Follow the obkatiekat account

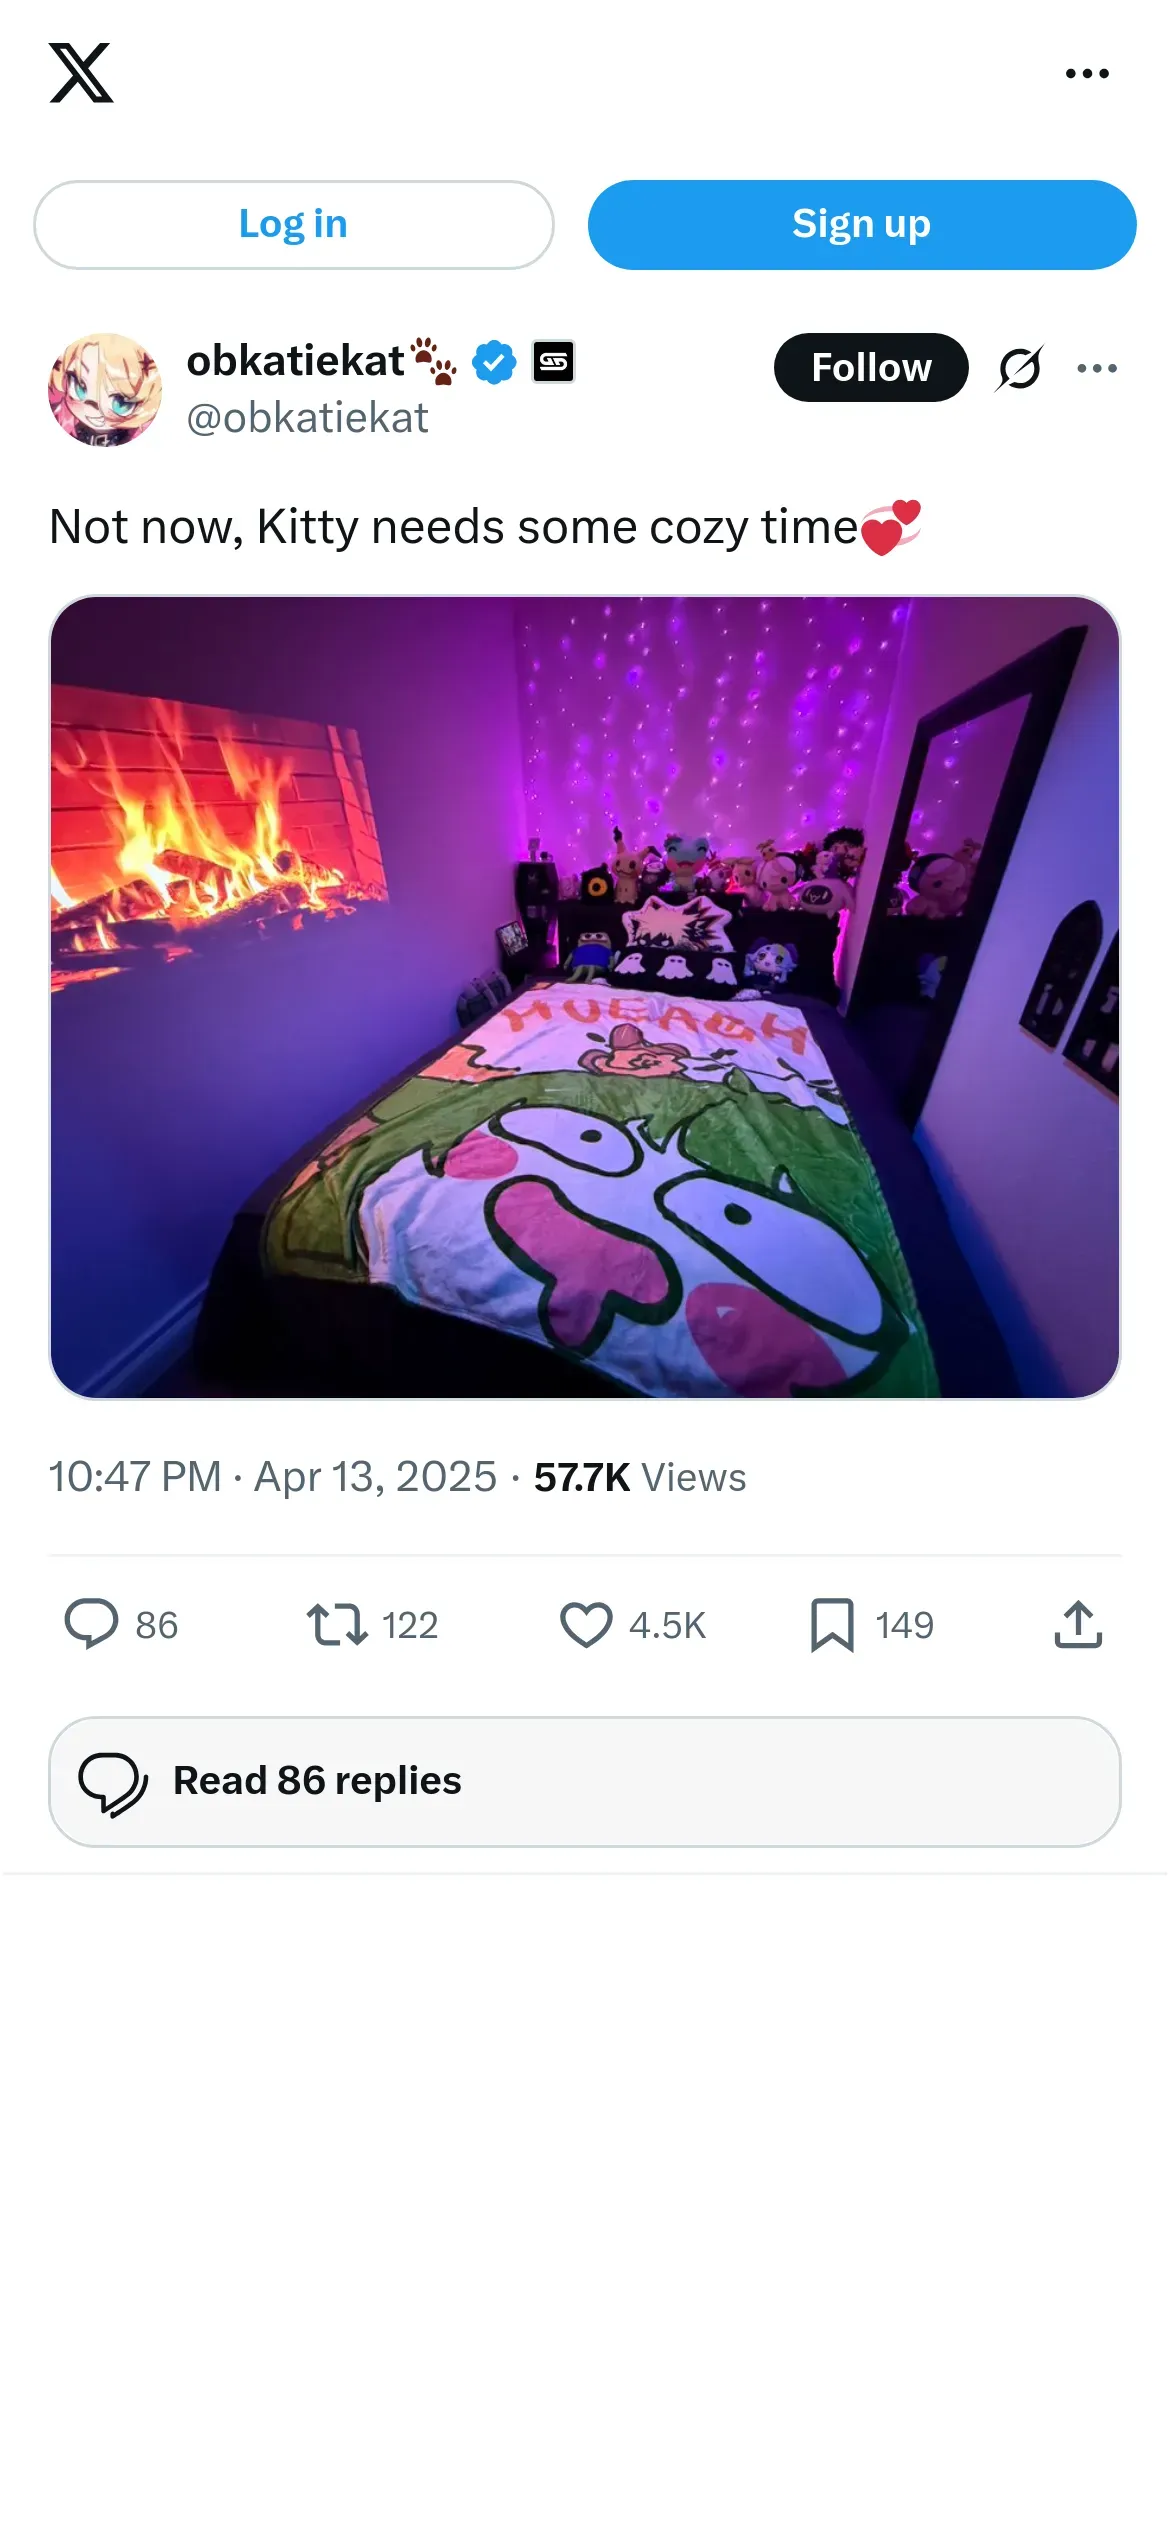click(871, 367)
